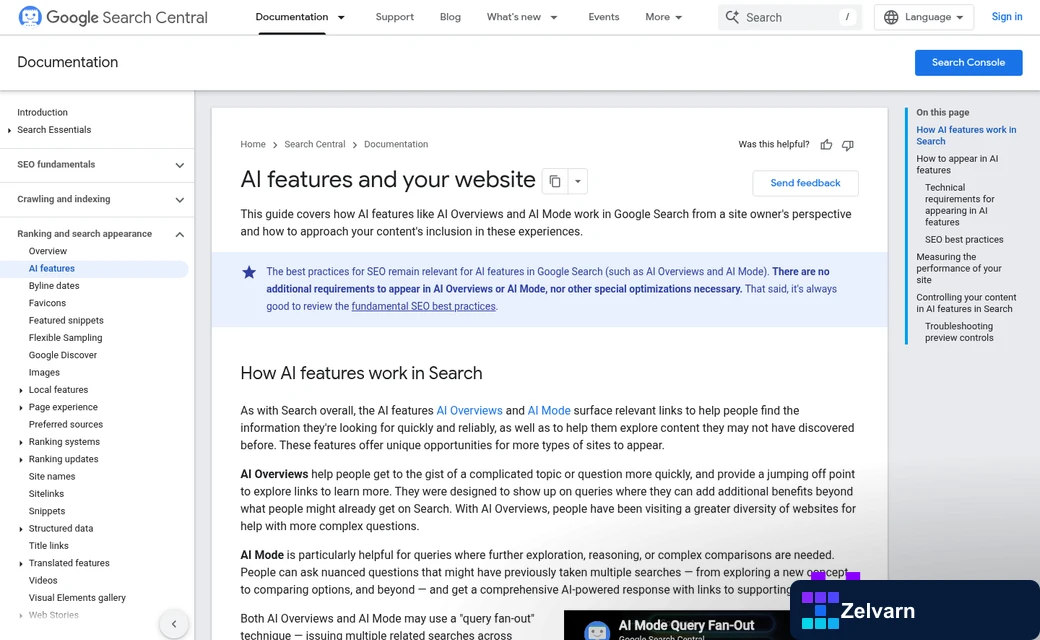Open the copy options dropdown arrow beside title
The width and height of the screenshot is (1040, 640).
click(x=578, y=181)
